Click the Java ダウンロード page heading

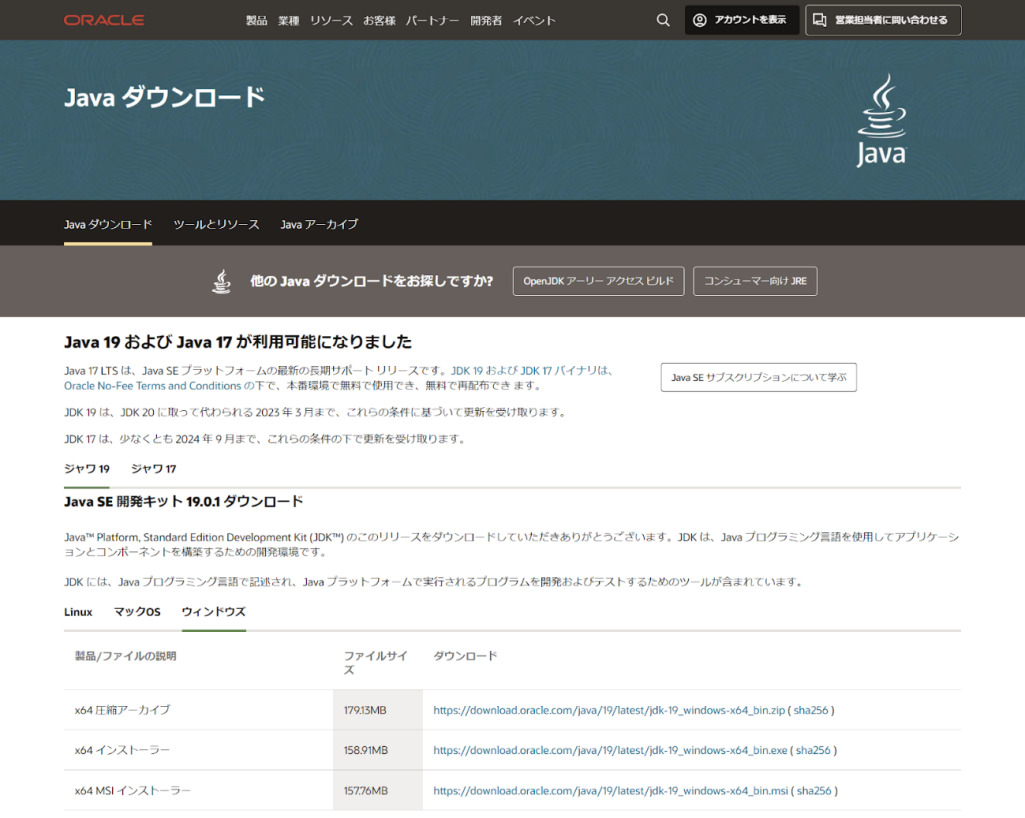(x=165, y=97)
